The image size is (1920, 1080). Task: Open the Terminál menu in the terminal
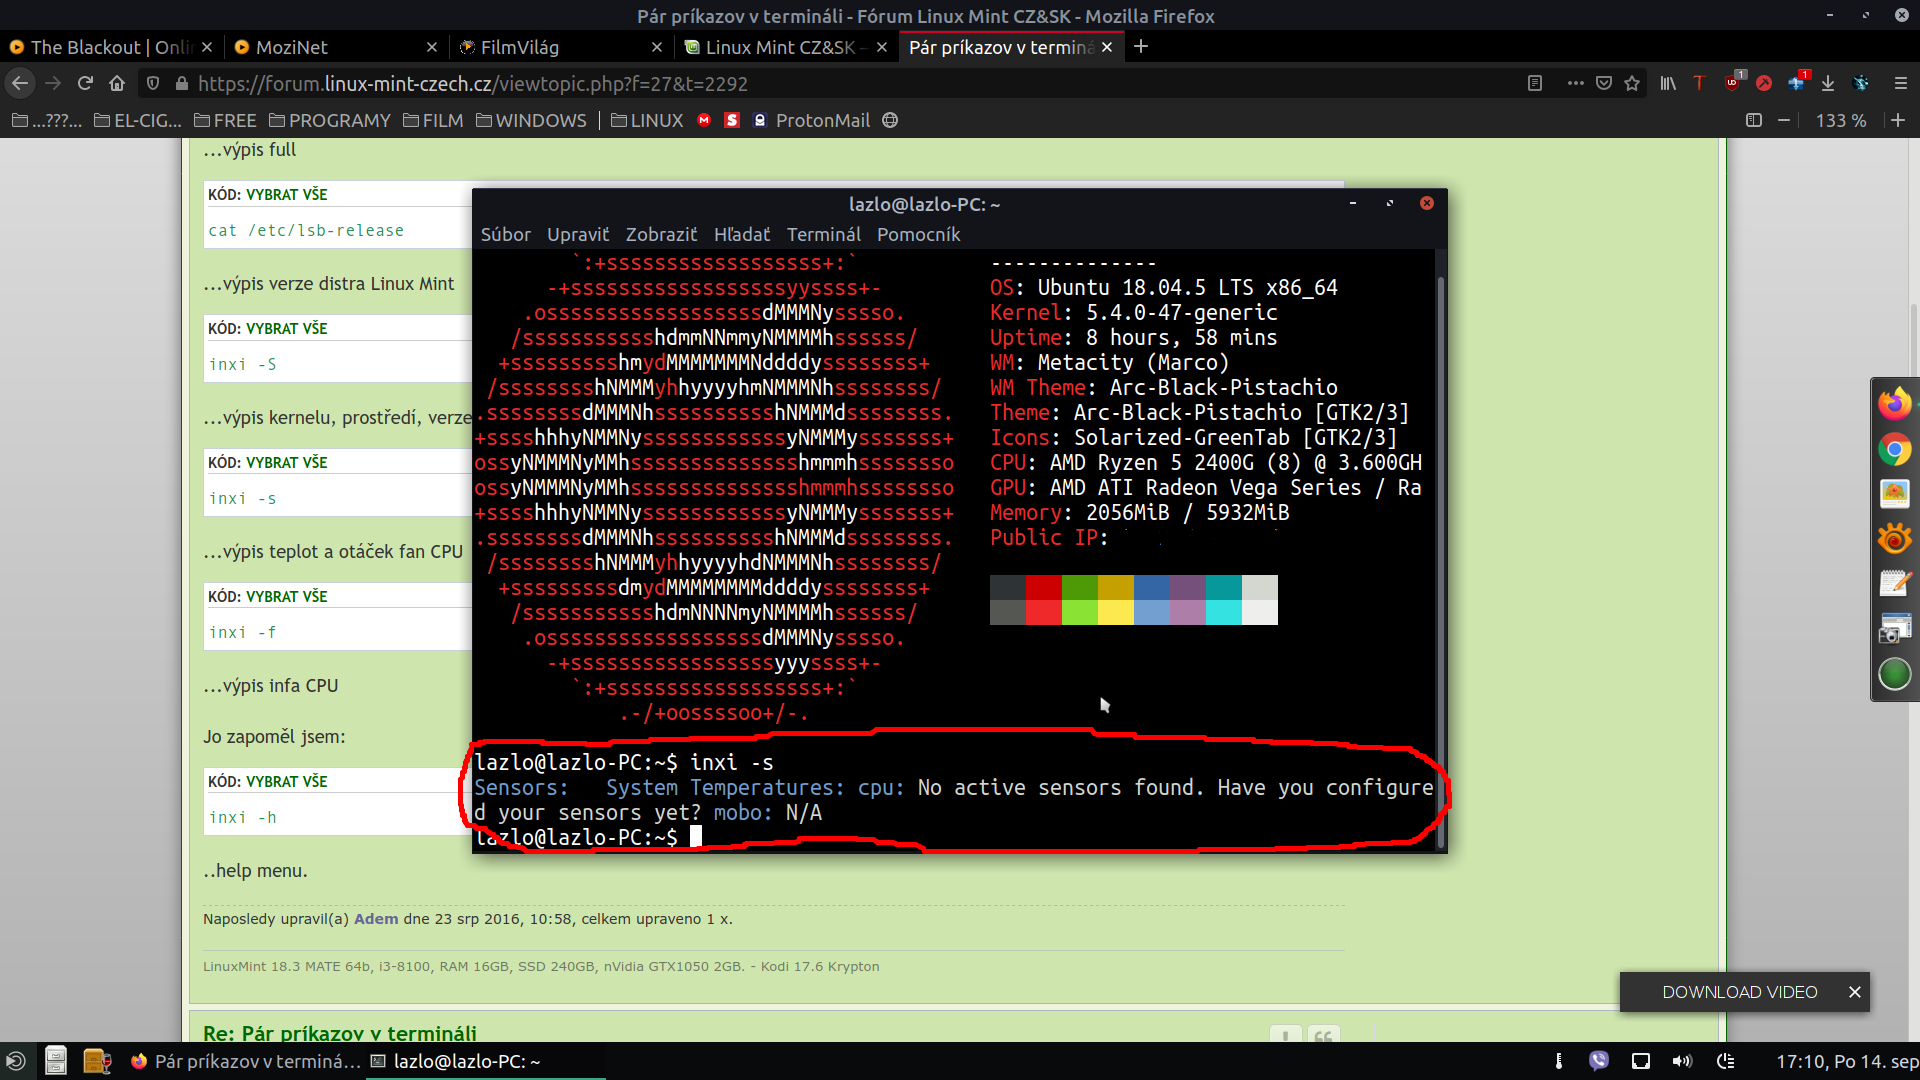pos(823,235)
